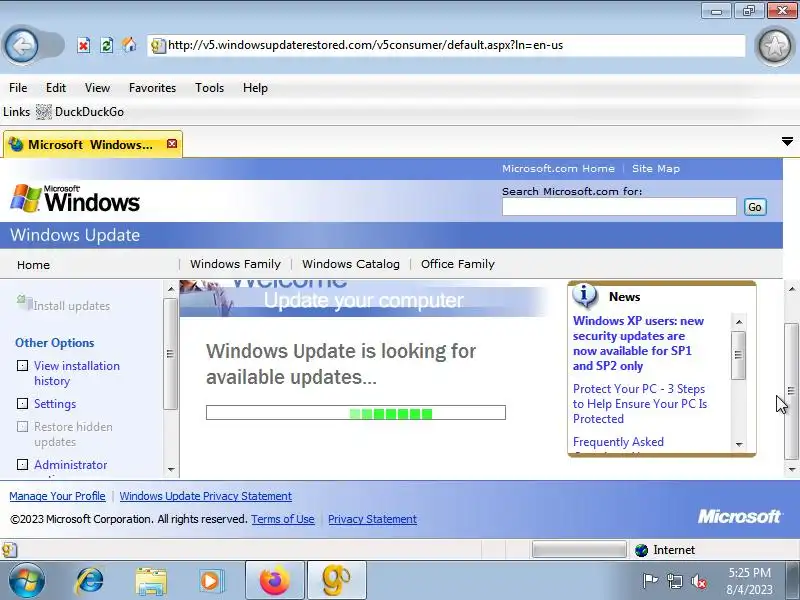Open the Action Center flag tray icon
Screen dimensions: 800x600
(x=650, y=581)
